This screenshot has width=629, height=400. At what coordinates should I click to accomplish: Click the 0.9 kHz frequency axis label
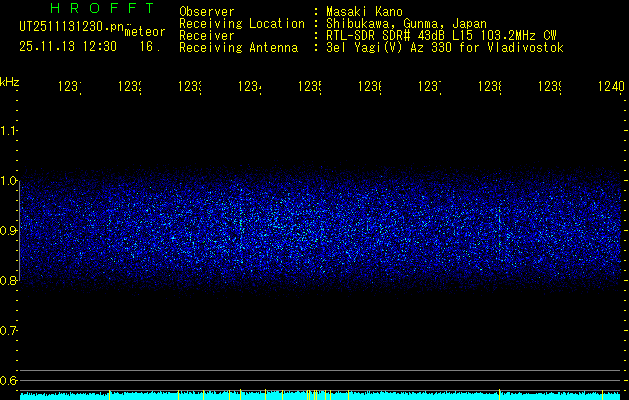[x=9, y=230]
